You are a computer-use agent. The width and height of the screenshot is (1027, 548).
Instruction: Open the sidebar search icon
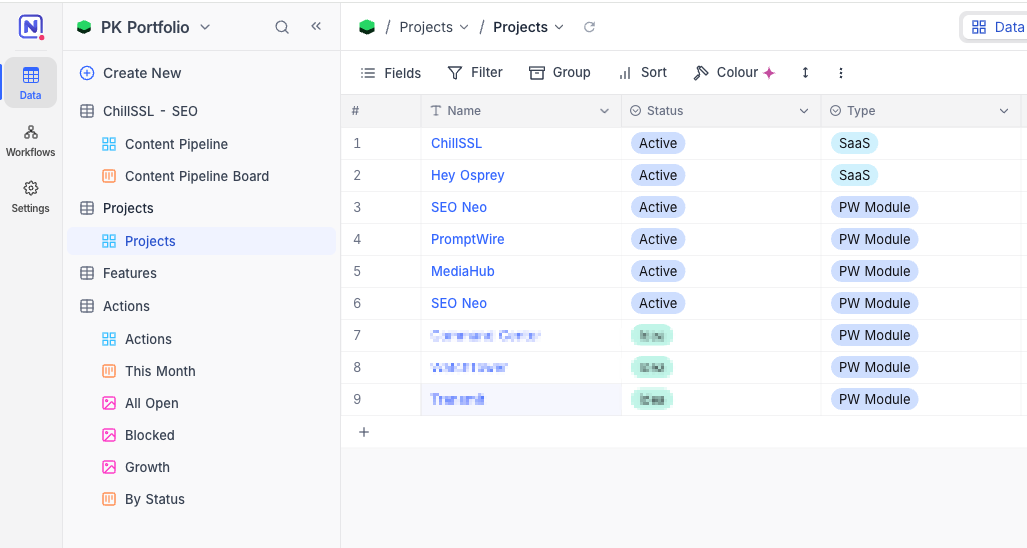click(x=282, y=27)
